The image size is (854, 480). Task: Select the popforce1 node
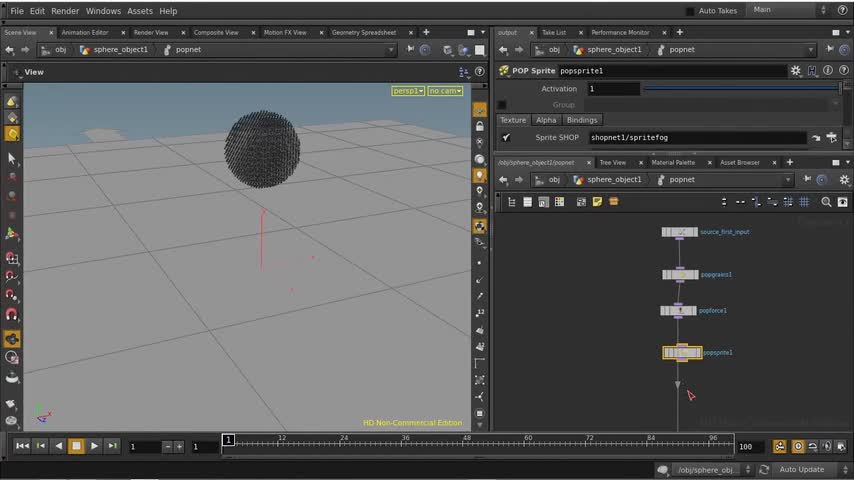click(679, 311)
